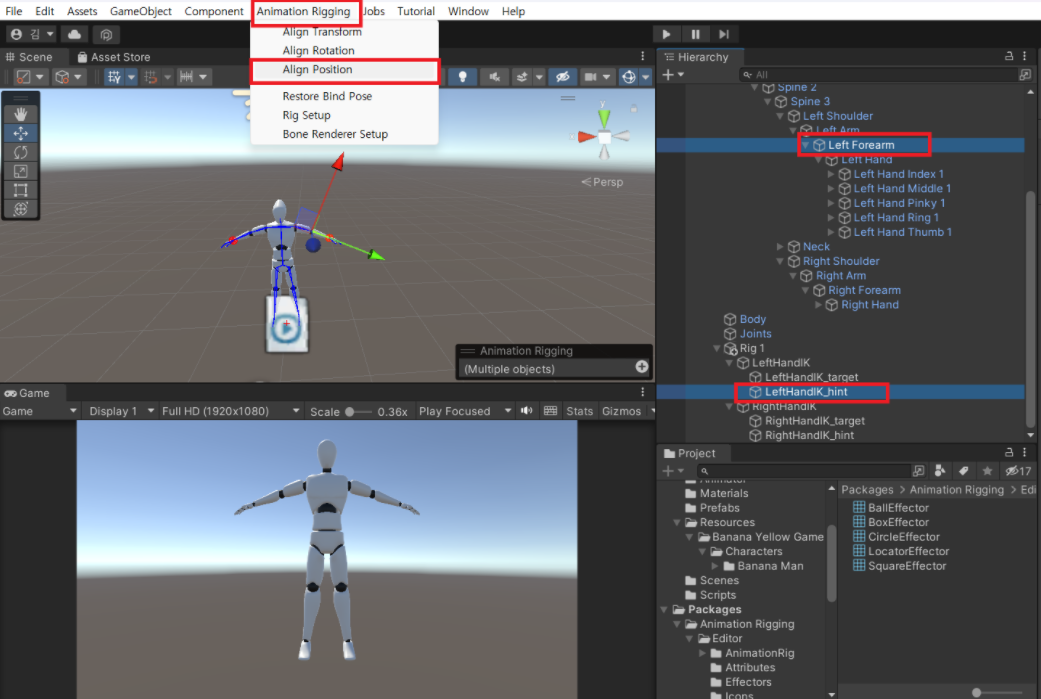Screen dimensions: 1041x699
Task: Click the Pause button
Action: pos(694,34)
